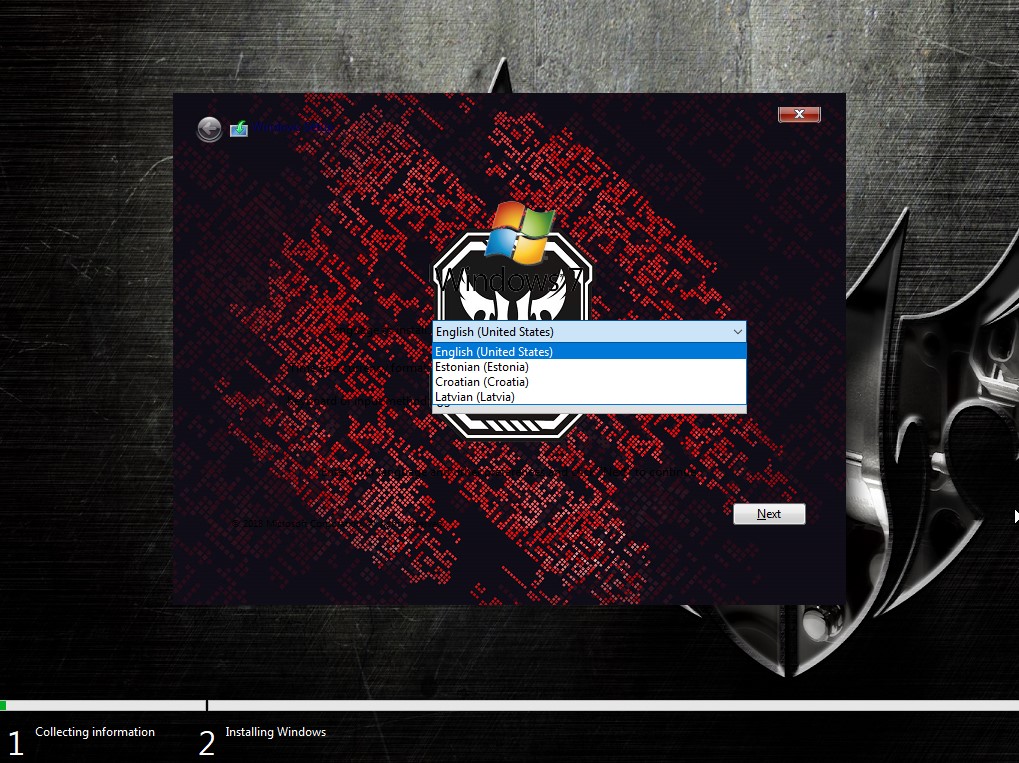
Task: Click the Next button
Action: (x=769, y=513)
